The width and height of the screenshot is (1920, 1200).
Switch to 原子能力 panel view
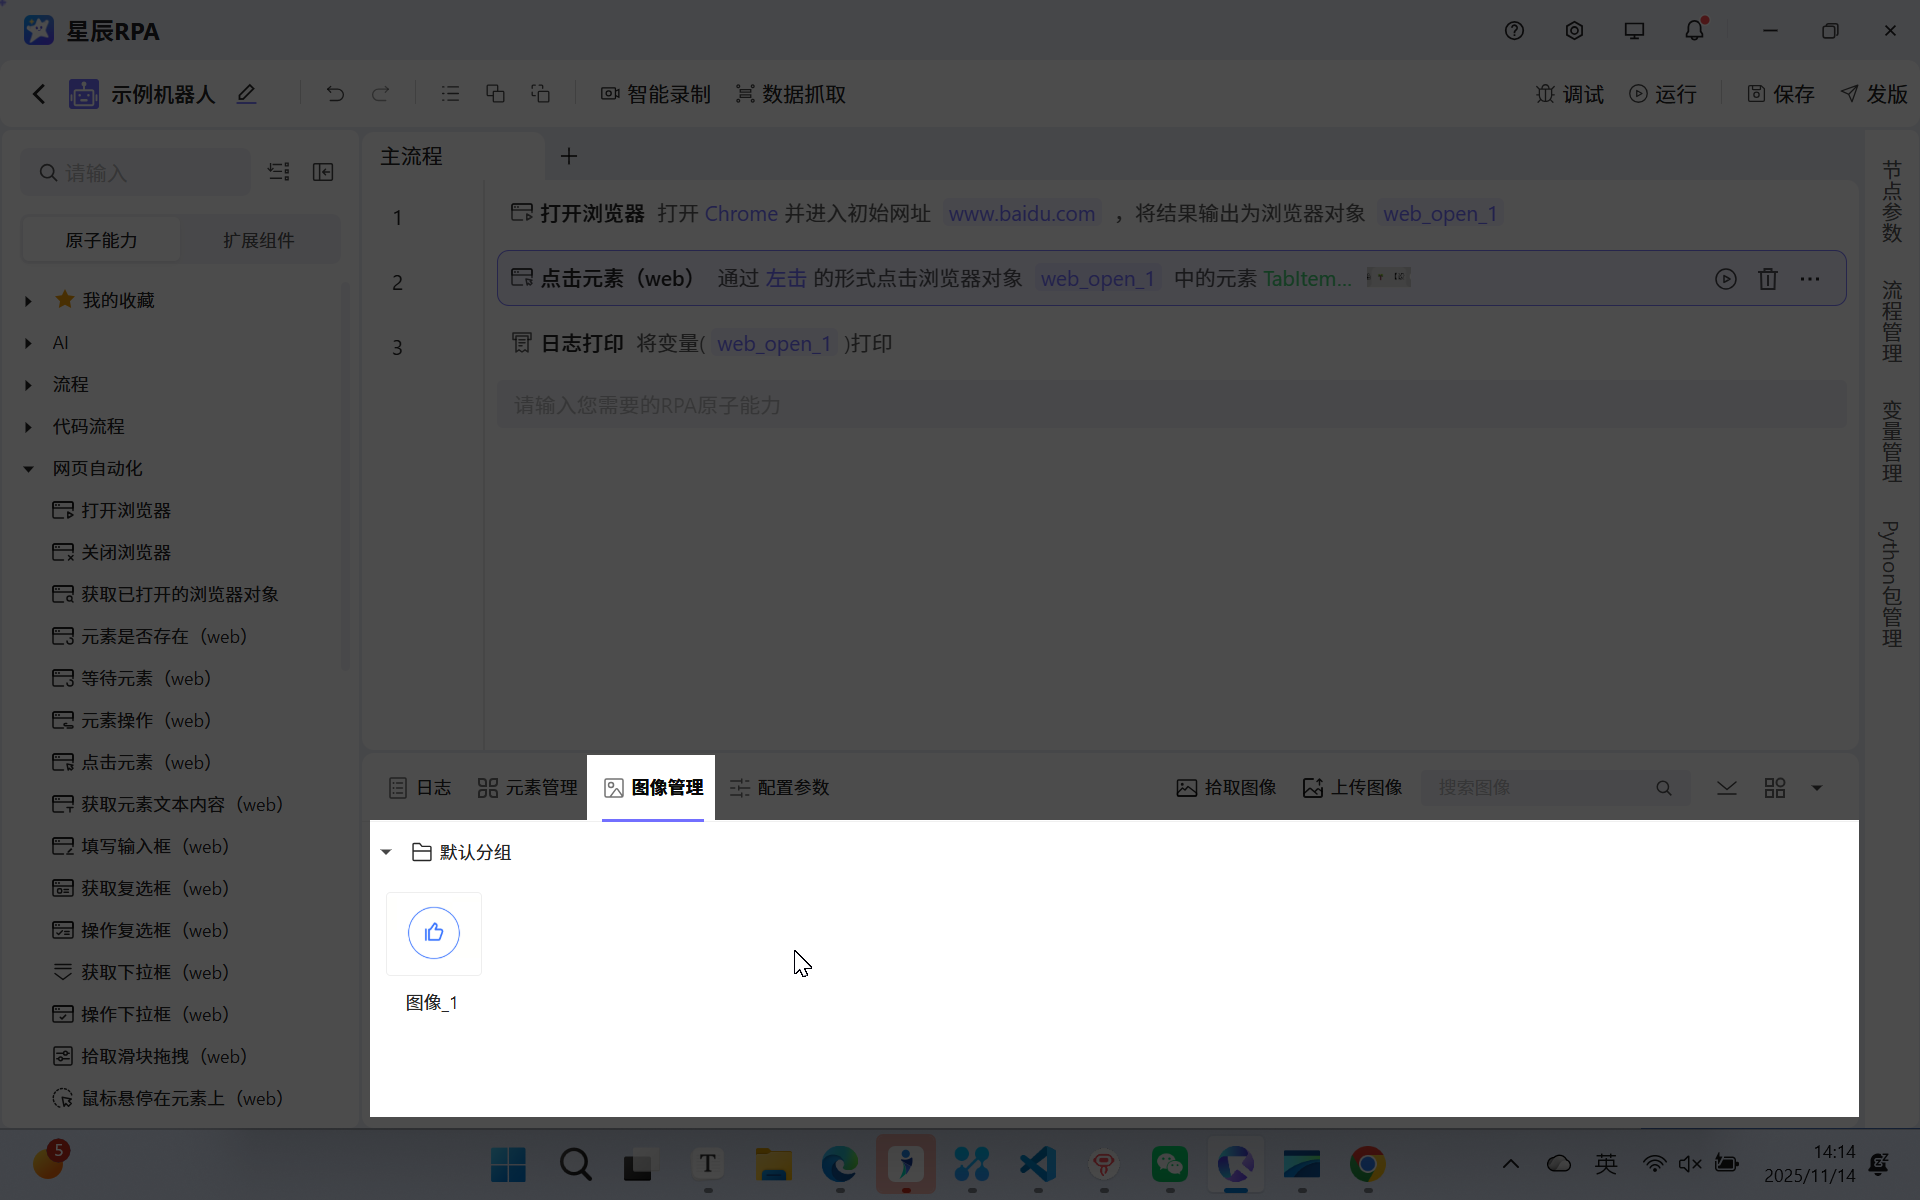(100, 239)
